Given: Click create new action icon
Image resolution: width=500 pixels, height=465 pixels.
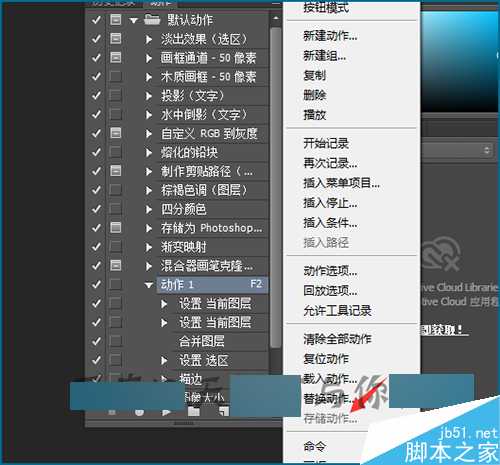Looking at the screenshot, I should point(224,412).
